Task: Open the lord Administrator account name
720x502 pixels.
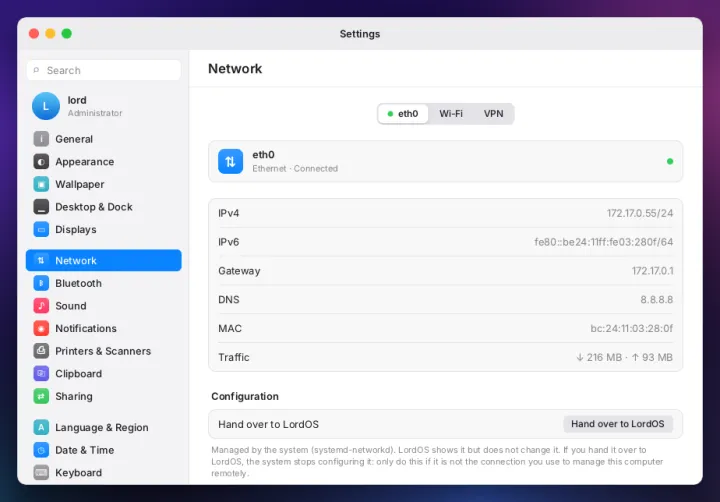Action: point(77,100)
